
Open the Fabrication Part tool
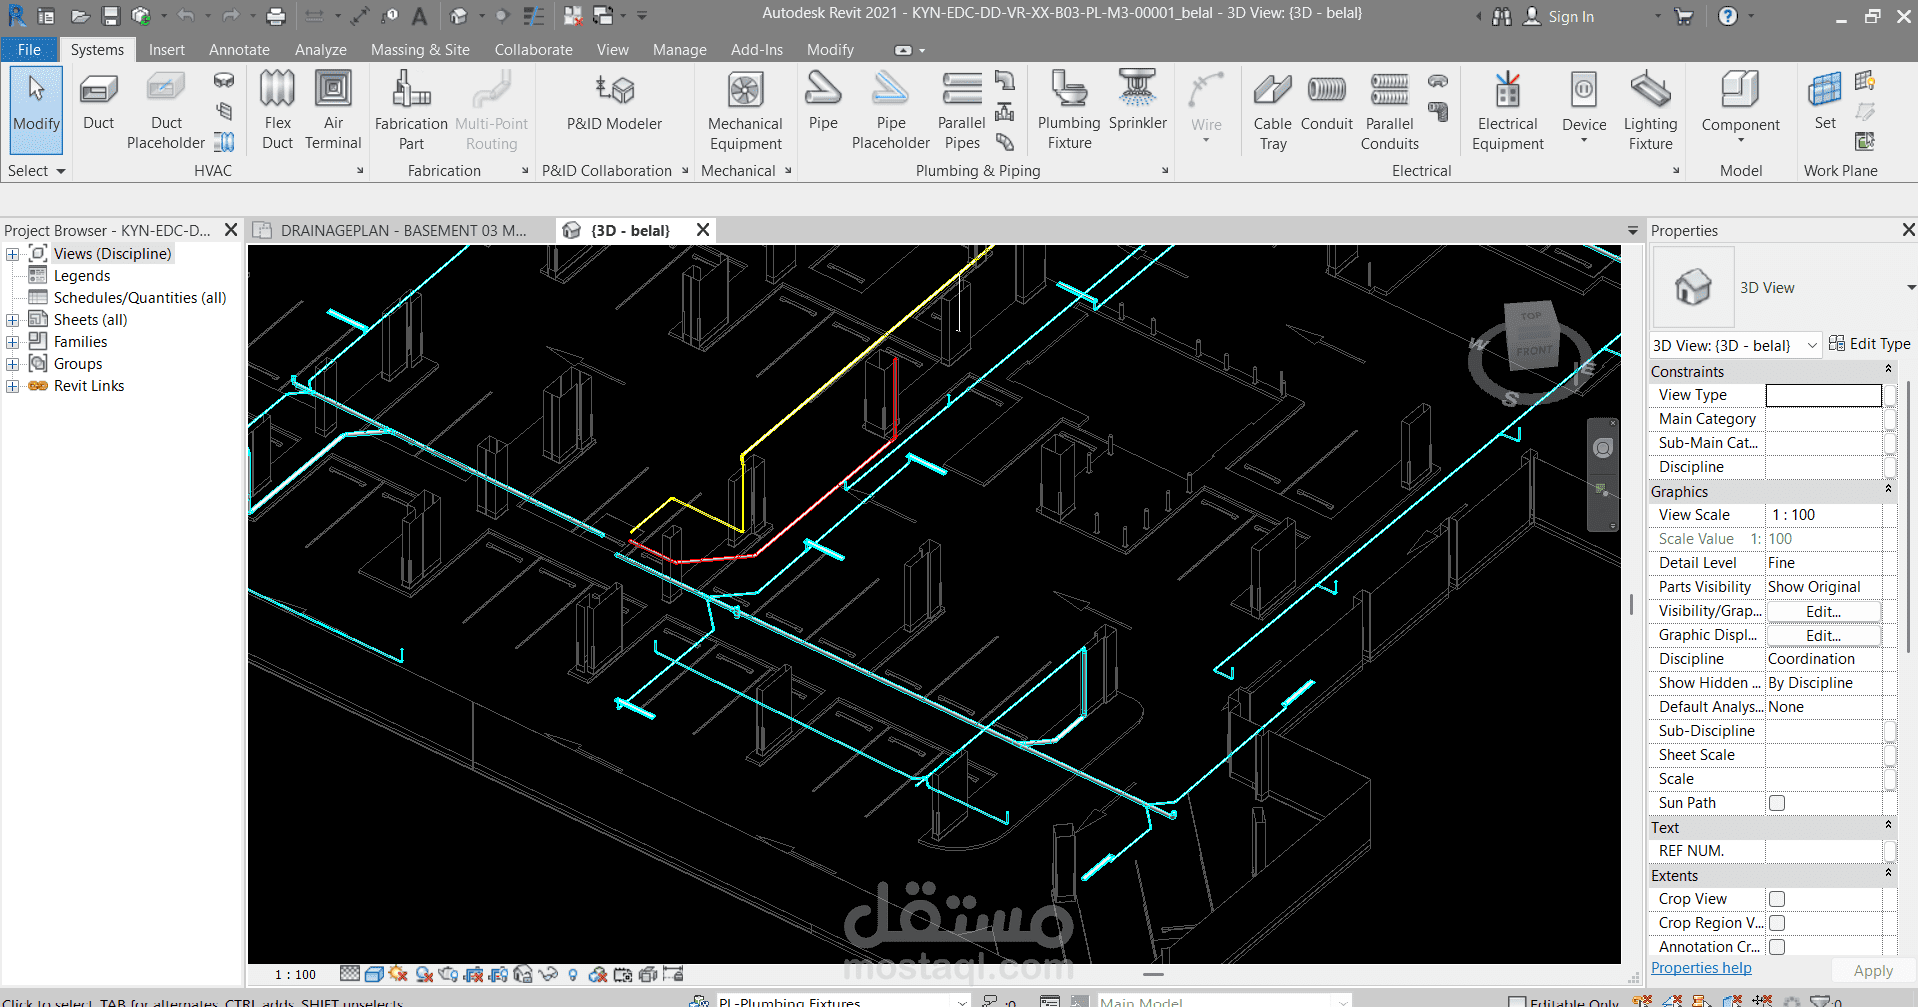(x=411, y=110)
